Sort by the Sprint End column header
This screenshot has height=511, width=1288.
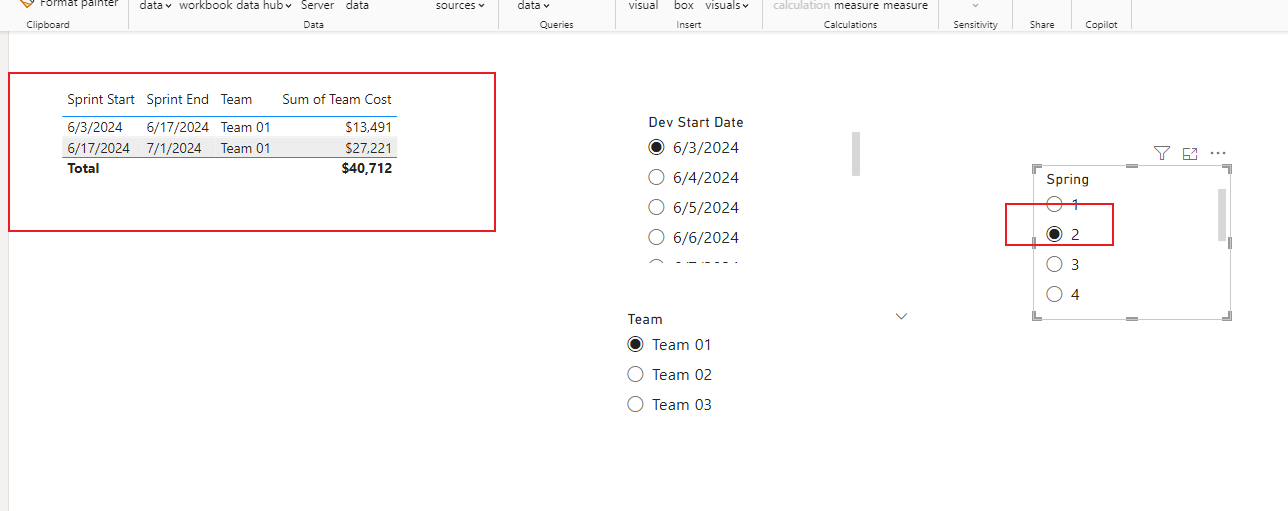pos(178,99)
